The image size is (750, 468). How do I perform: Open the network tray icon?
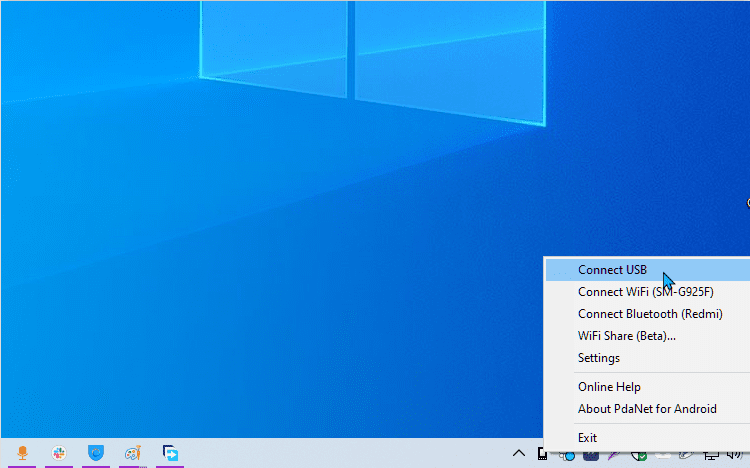coord(711,455)
